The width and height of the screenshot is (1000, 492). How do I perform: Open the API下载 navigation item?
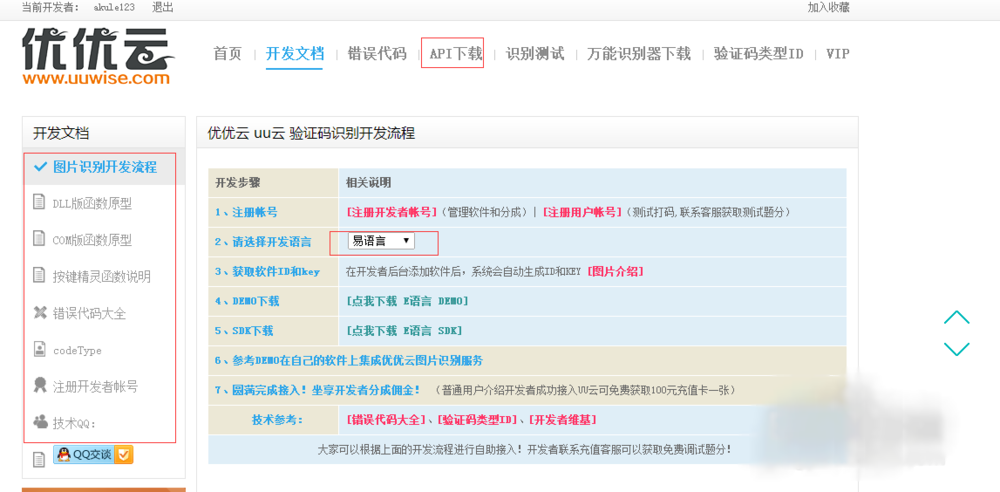[x=455, y=54]
